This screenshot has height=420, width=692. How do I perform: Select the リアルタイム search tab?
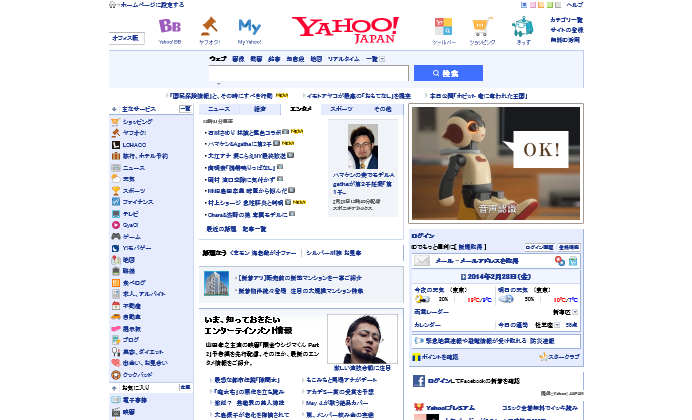point(343,59)
